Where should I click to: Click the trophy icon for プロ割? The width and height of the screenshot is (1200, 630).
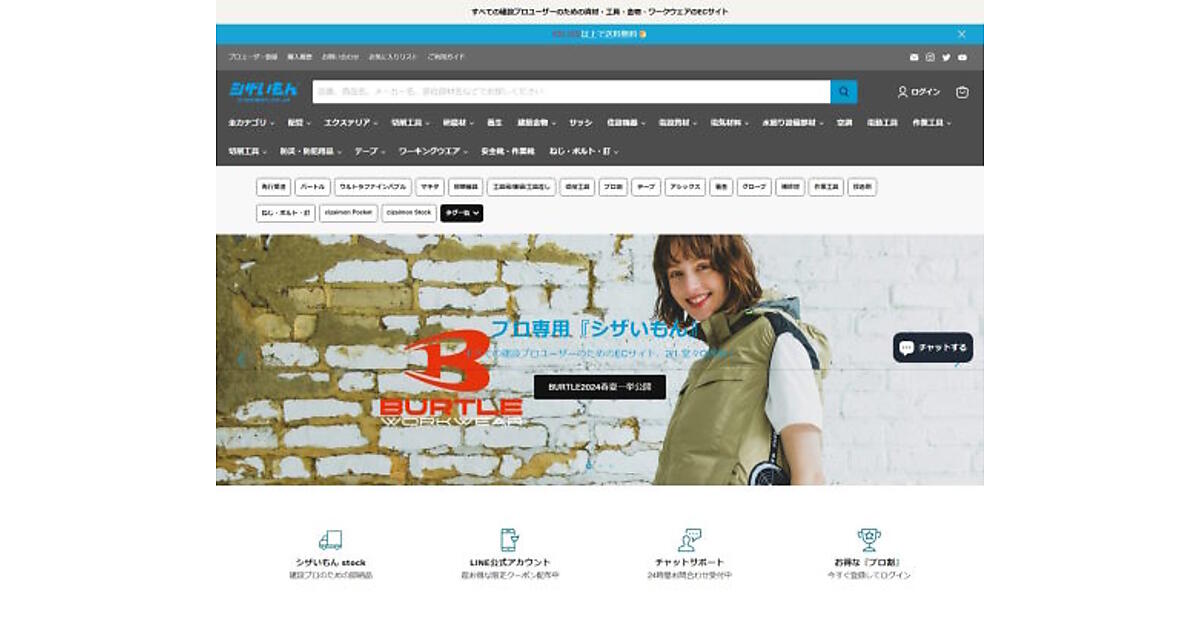point(869,540)
